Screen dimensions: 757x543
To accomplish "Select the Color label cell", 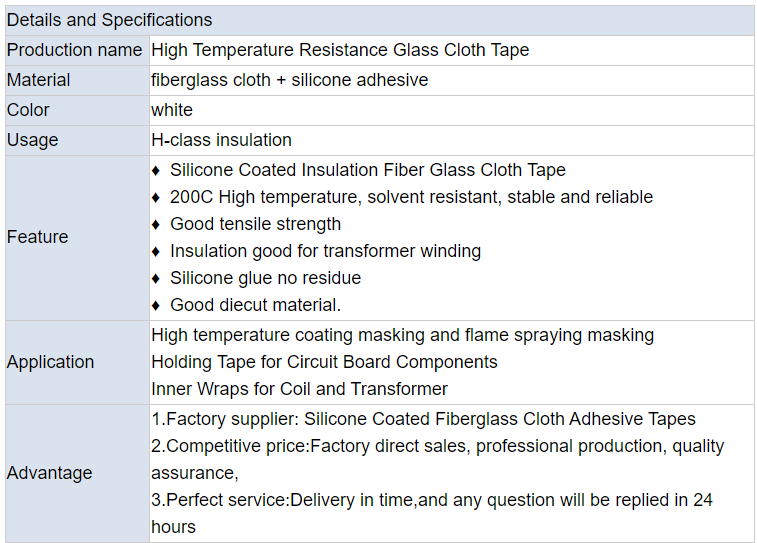I will click(x=77, y=110).
